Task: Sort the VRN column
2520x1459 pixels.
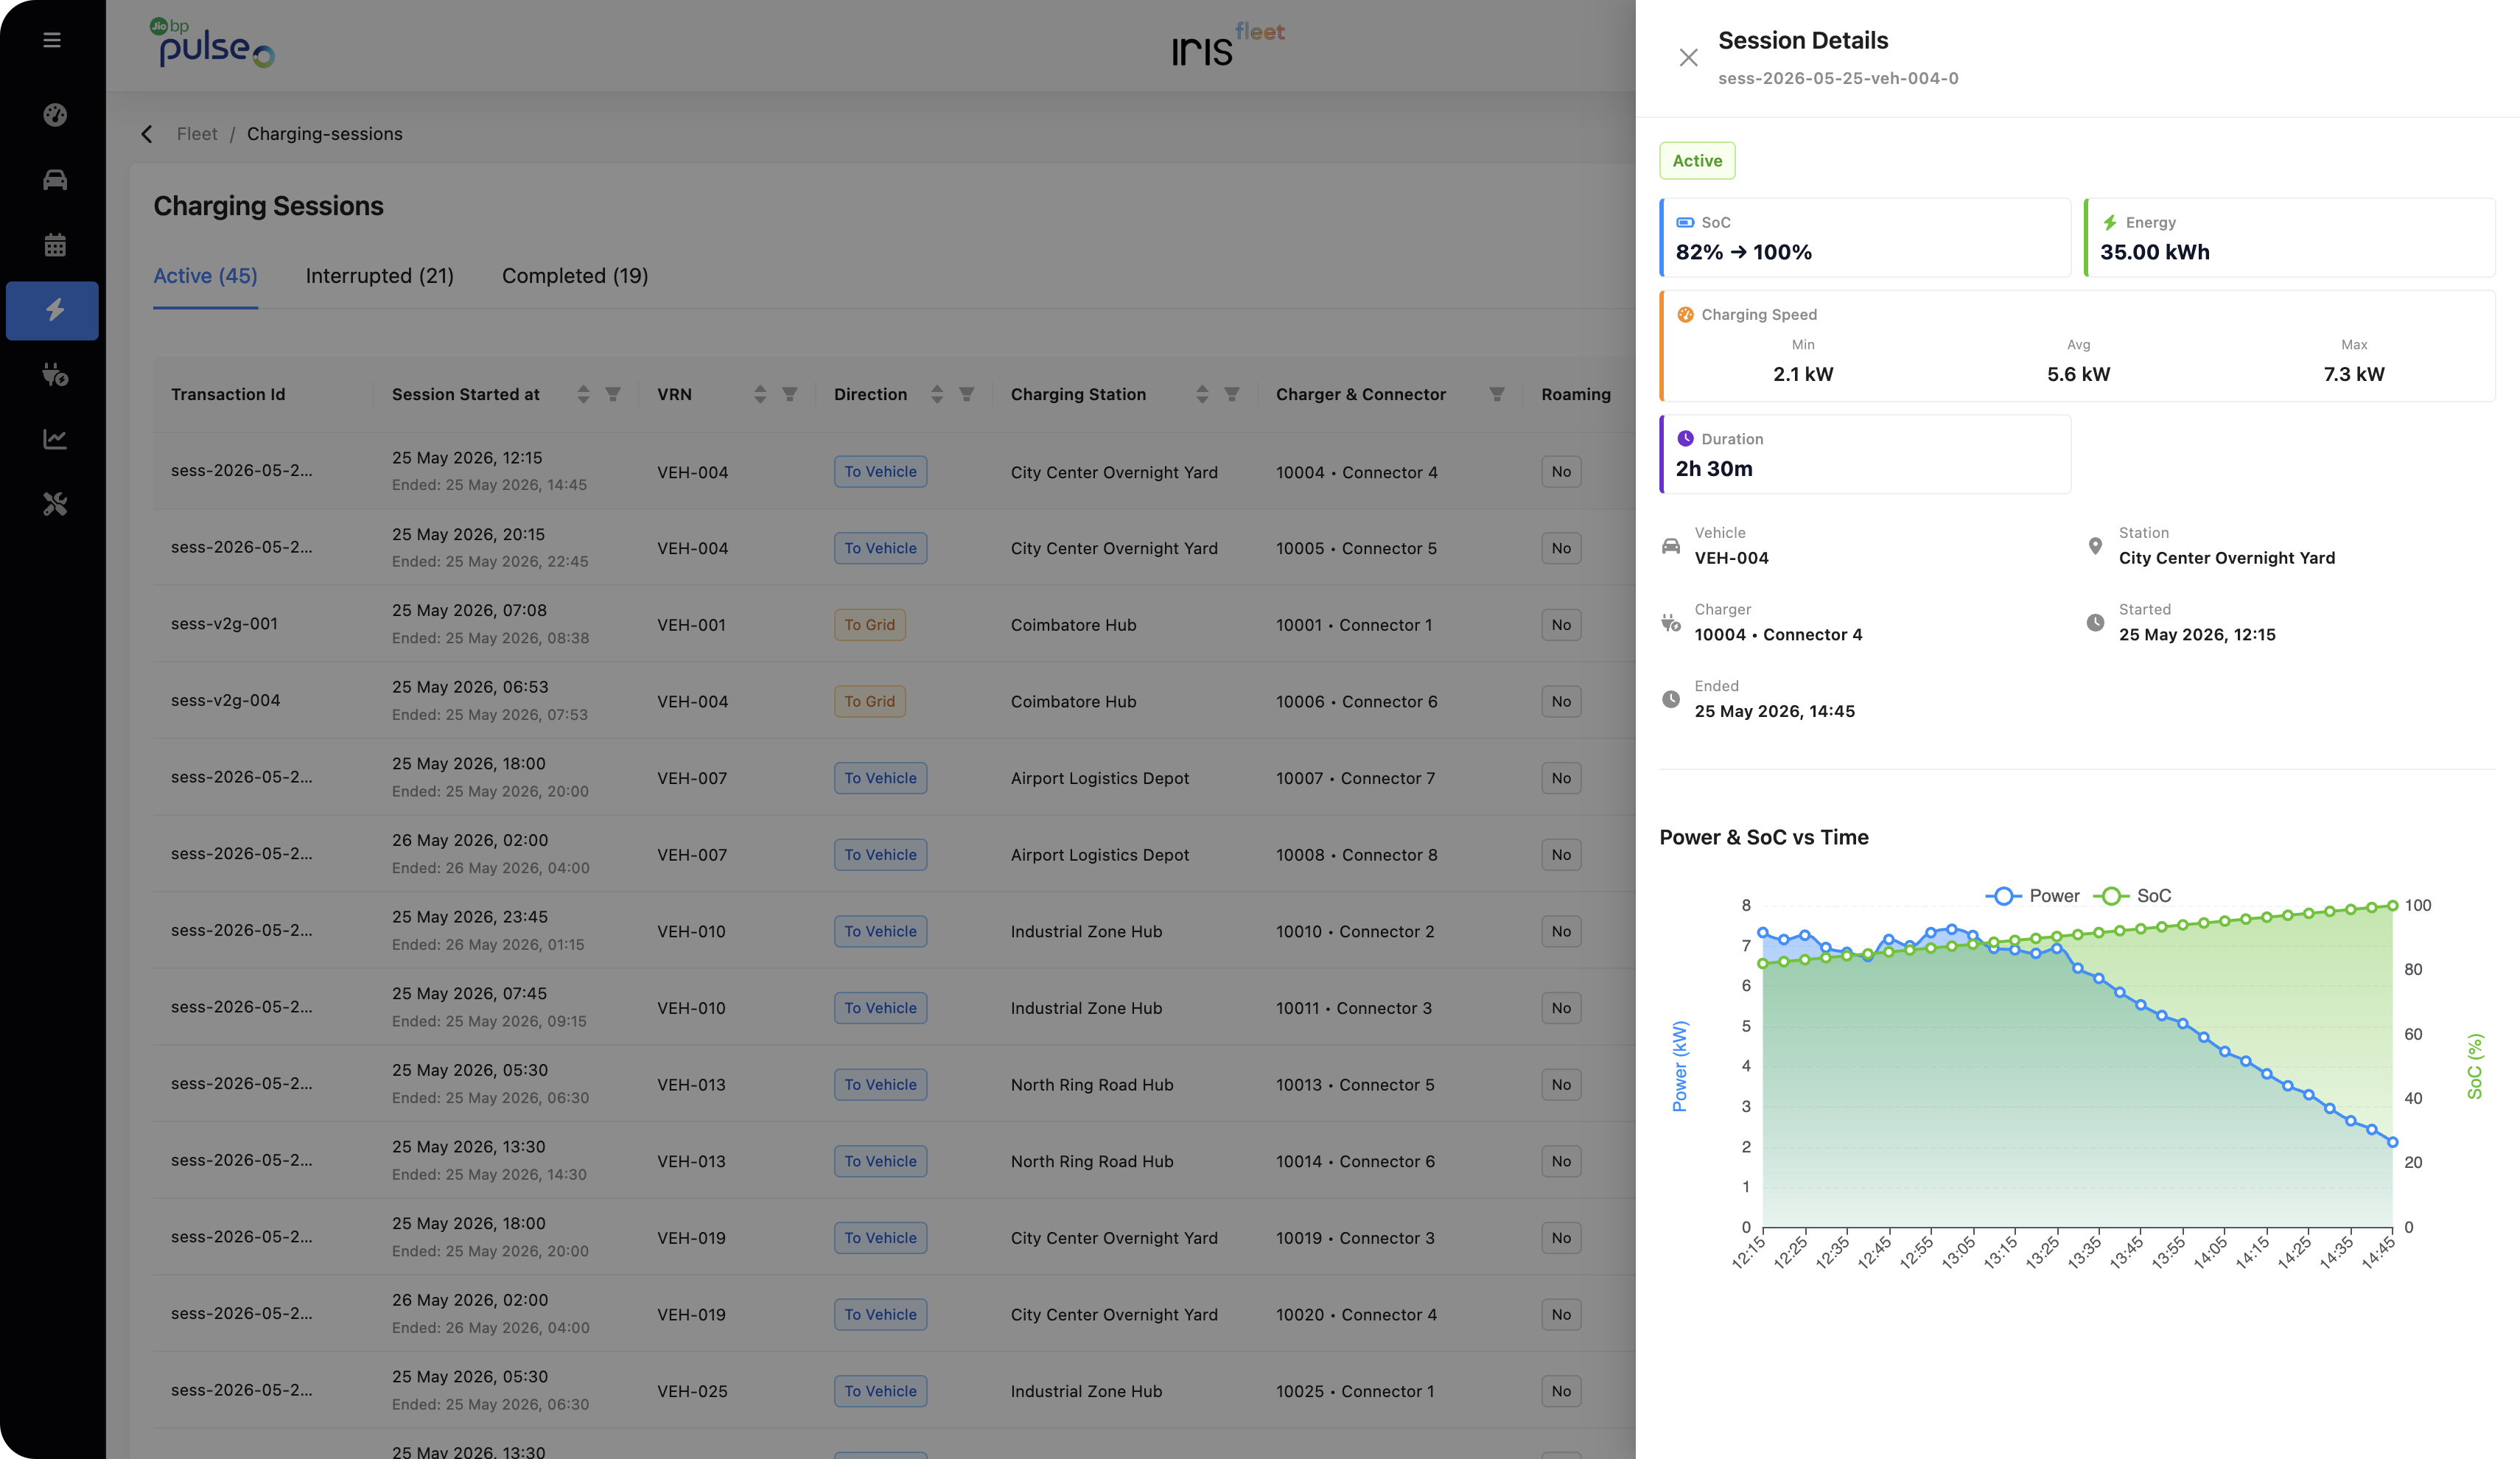Action: (x=760, y=394)
